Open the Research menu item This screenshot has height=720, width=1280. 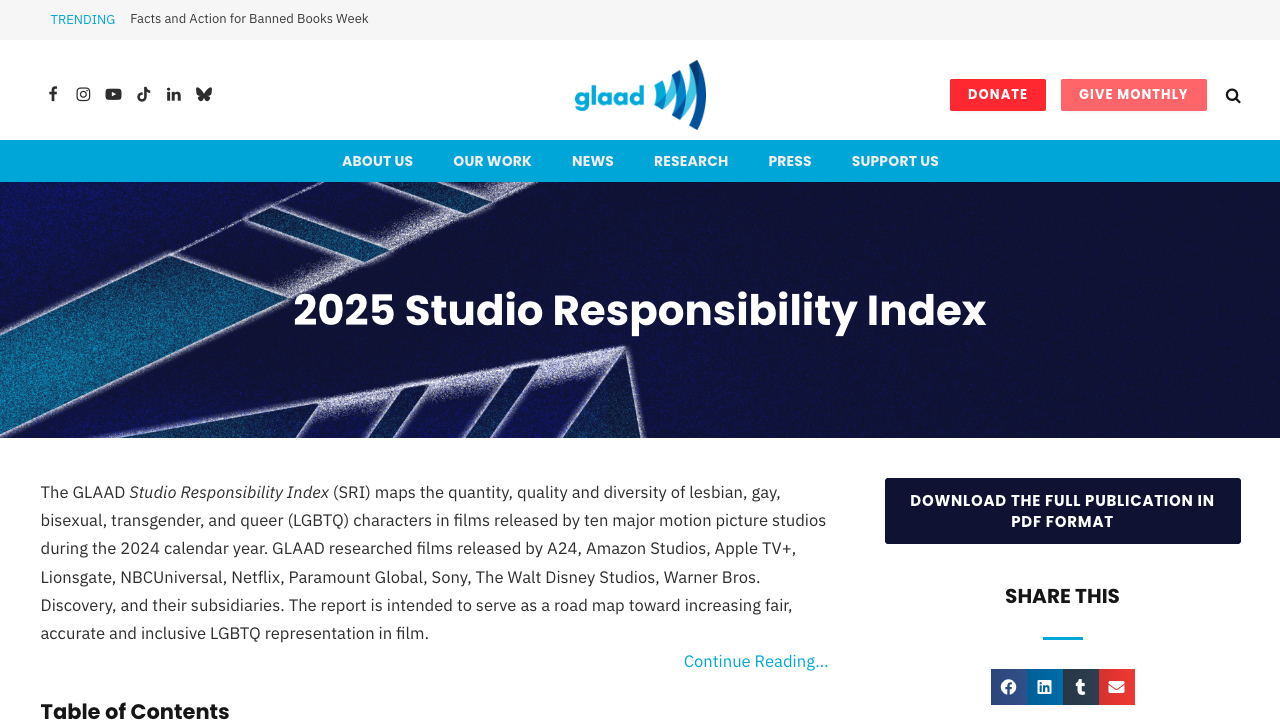(x=691, y=161)
